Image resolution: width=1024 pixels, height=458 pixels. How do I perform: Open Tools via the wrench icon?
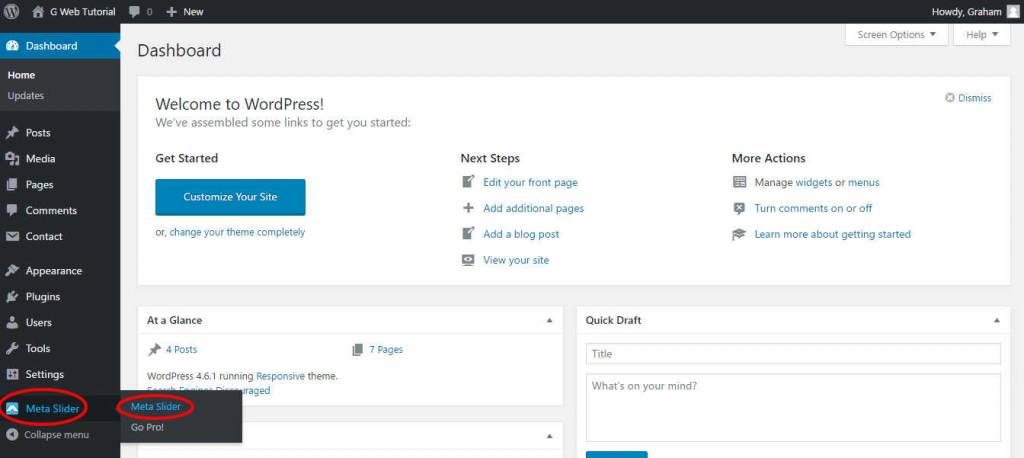(x=12, y=349)
